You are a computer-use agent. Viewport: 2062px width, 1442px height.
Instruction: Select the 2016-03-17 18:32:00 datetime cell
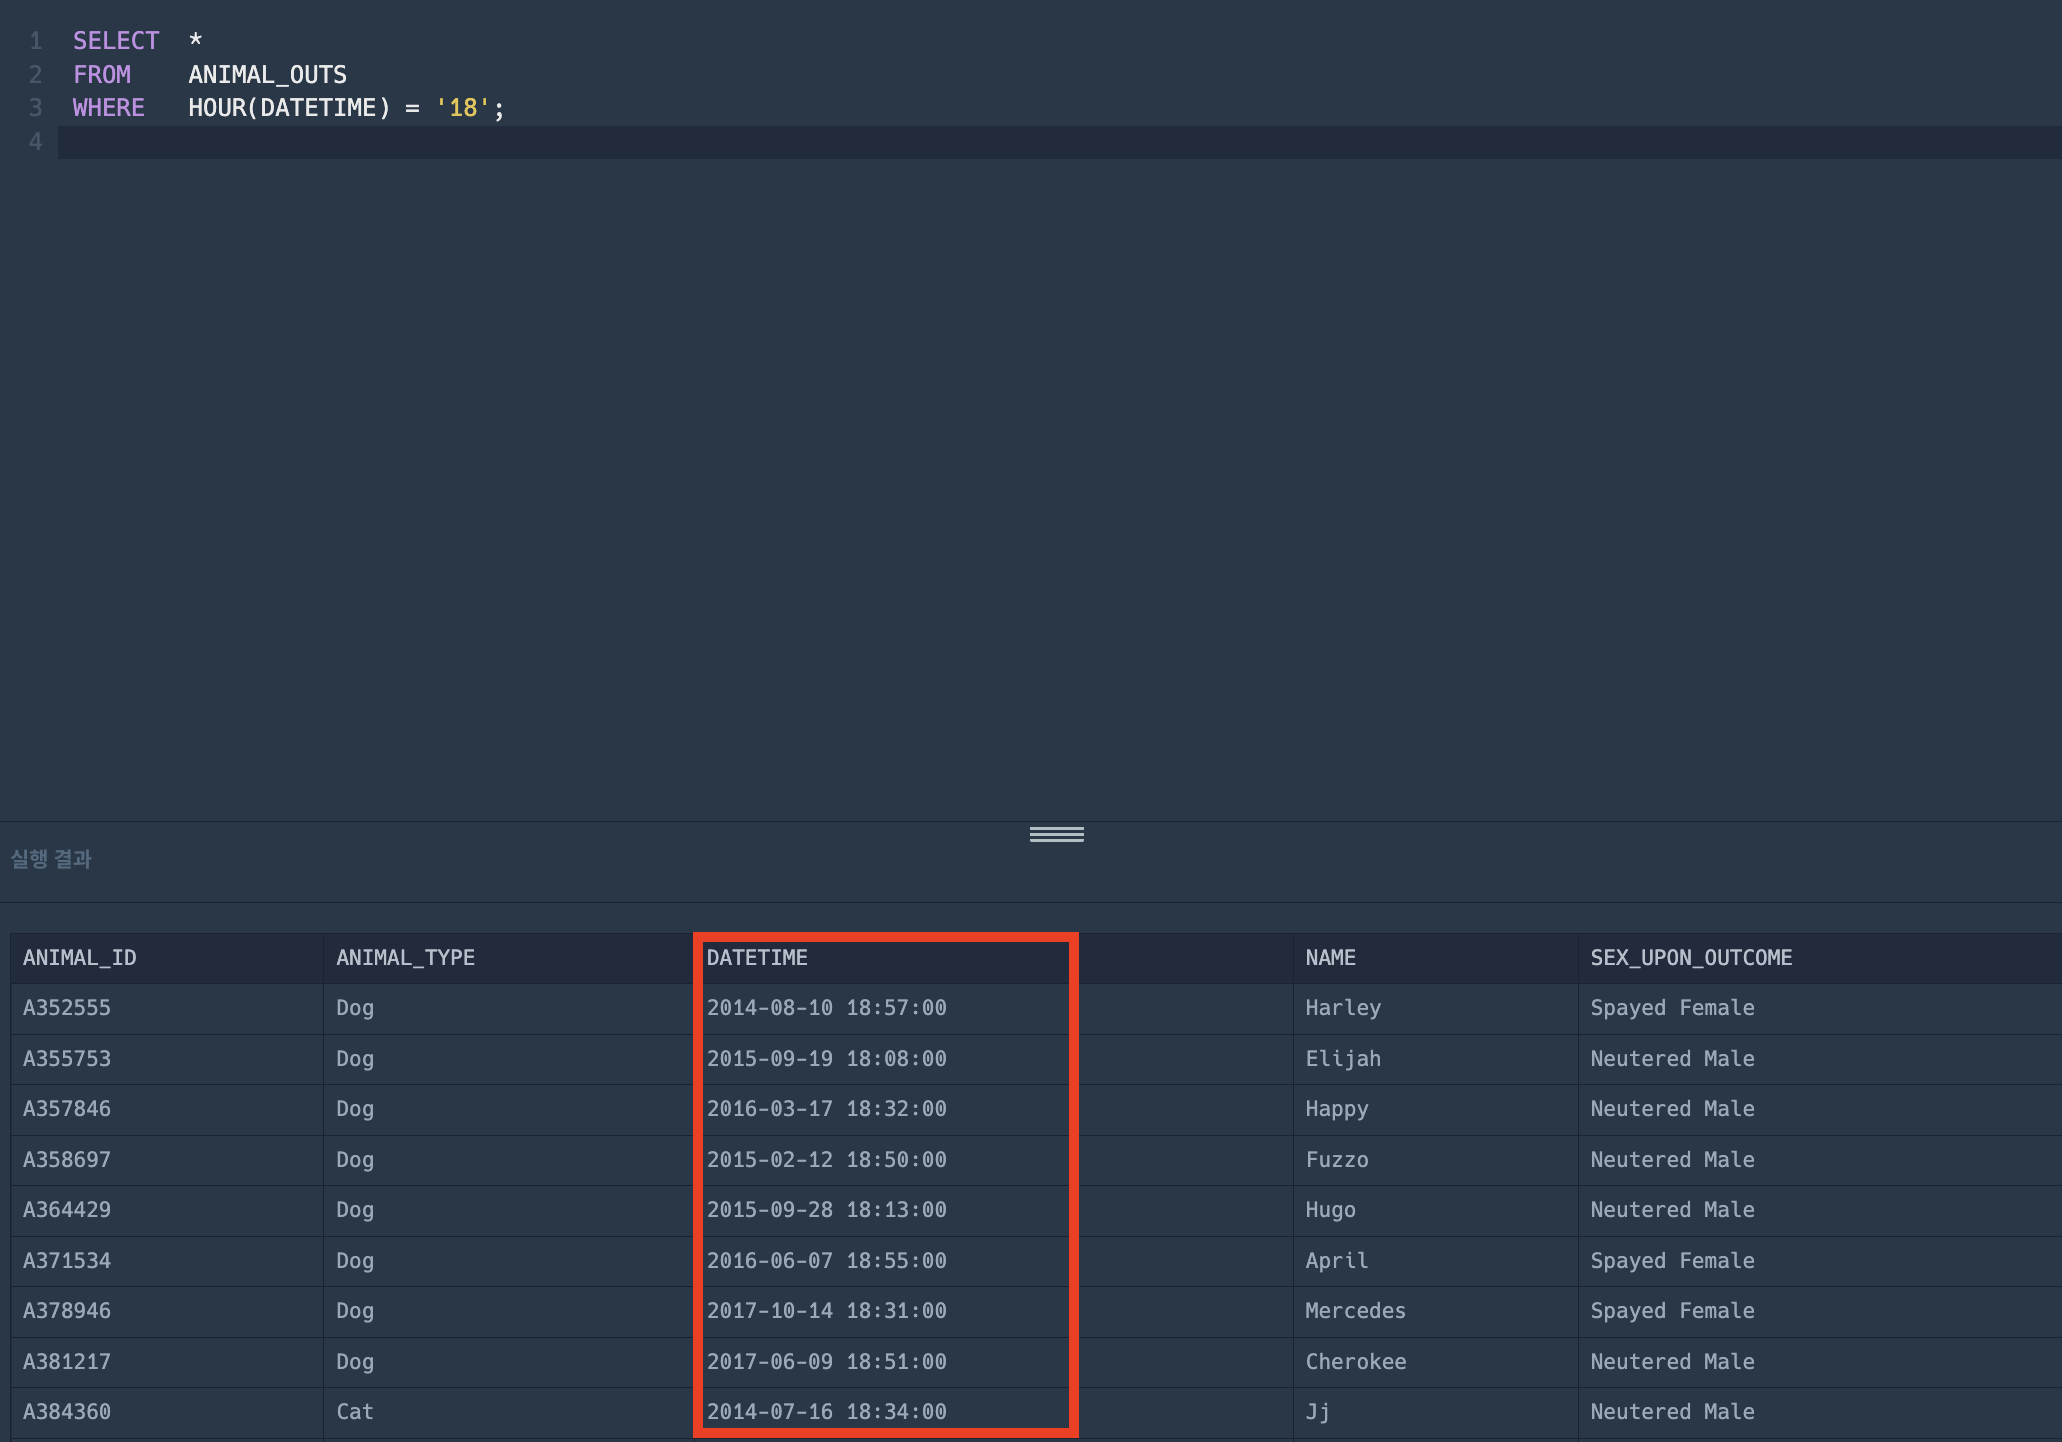coord(826,1109)
